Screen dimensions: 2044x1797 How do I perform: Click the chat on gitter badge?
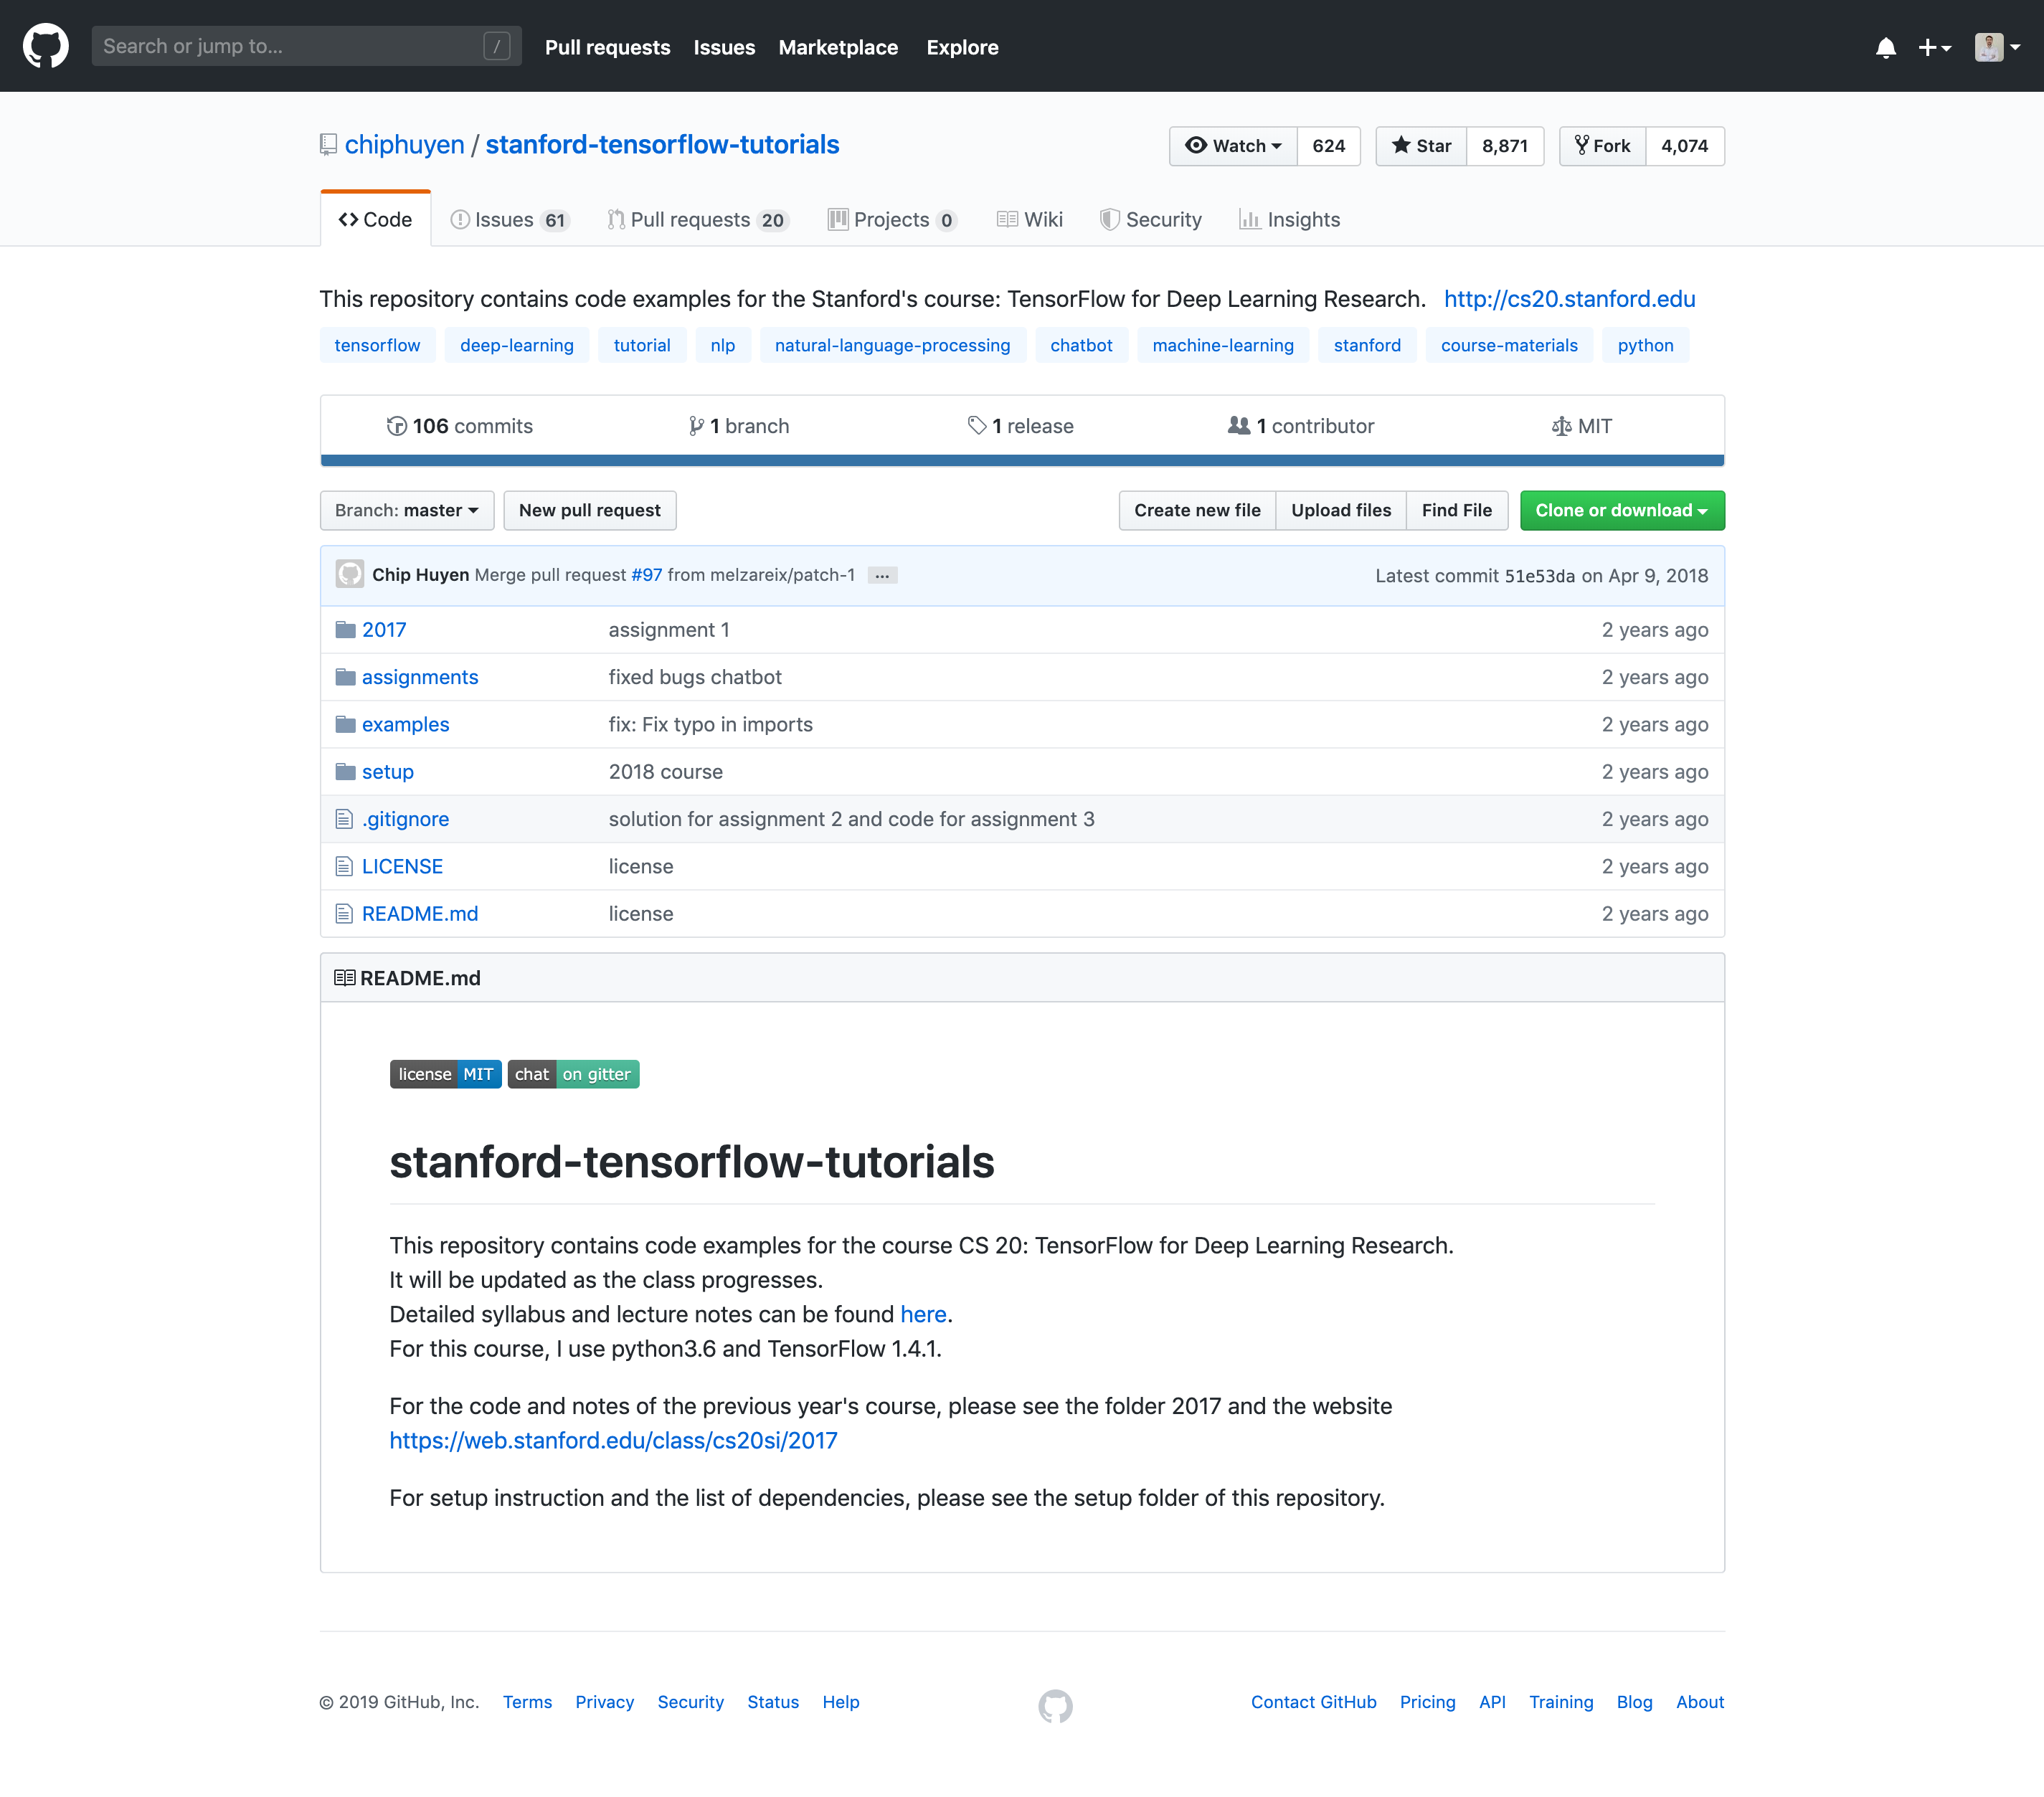pyautogui.click(x=573, y=1074)
